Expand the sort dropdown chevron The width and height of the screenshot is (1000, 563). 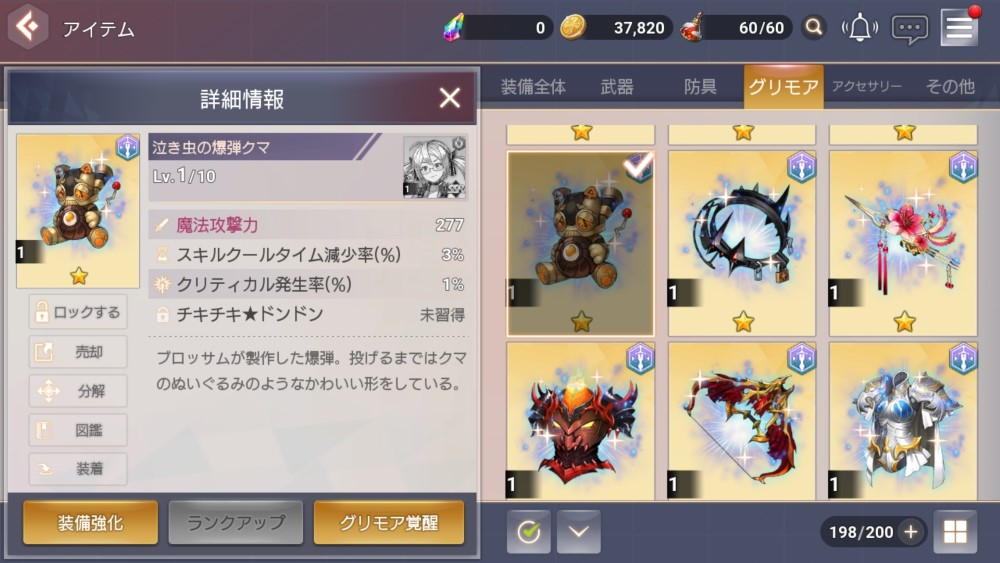click(578, 531)
